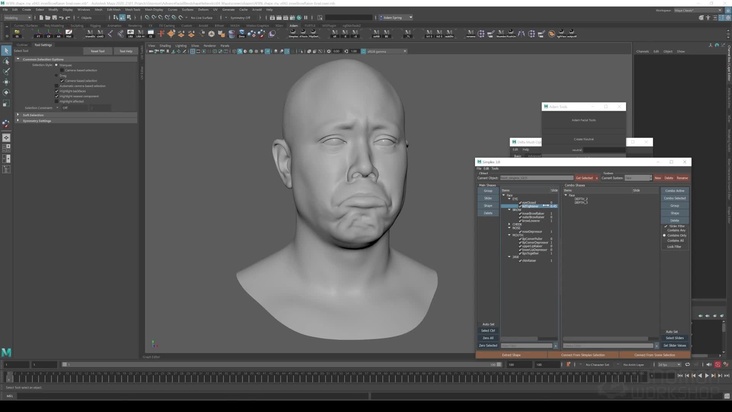The height and width of the screenshot is (412, 732).
Task: Click the auto keyframe toggle icon
Action: click(718, 364)
